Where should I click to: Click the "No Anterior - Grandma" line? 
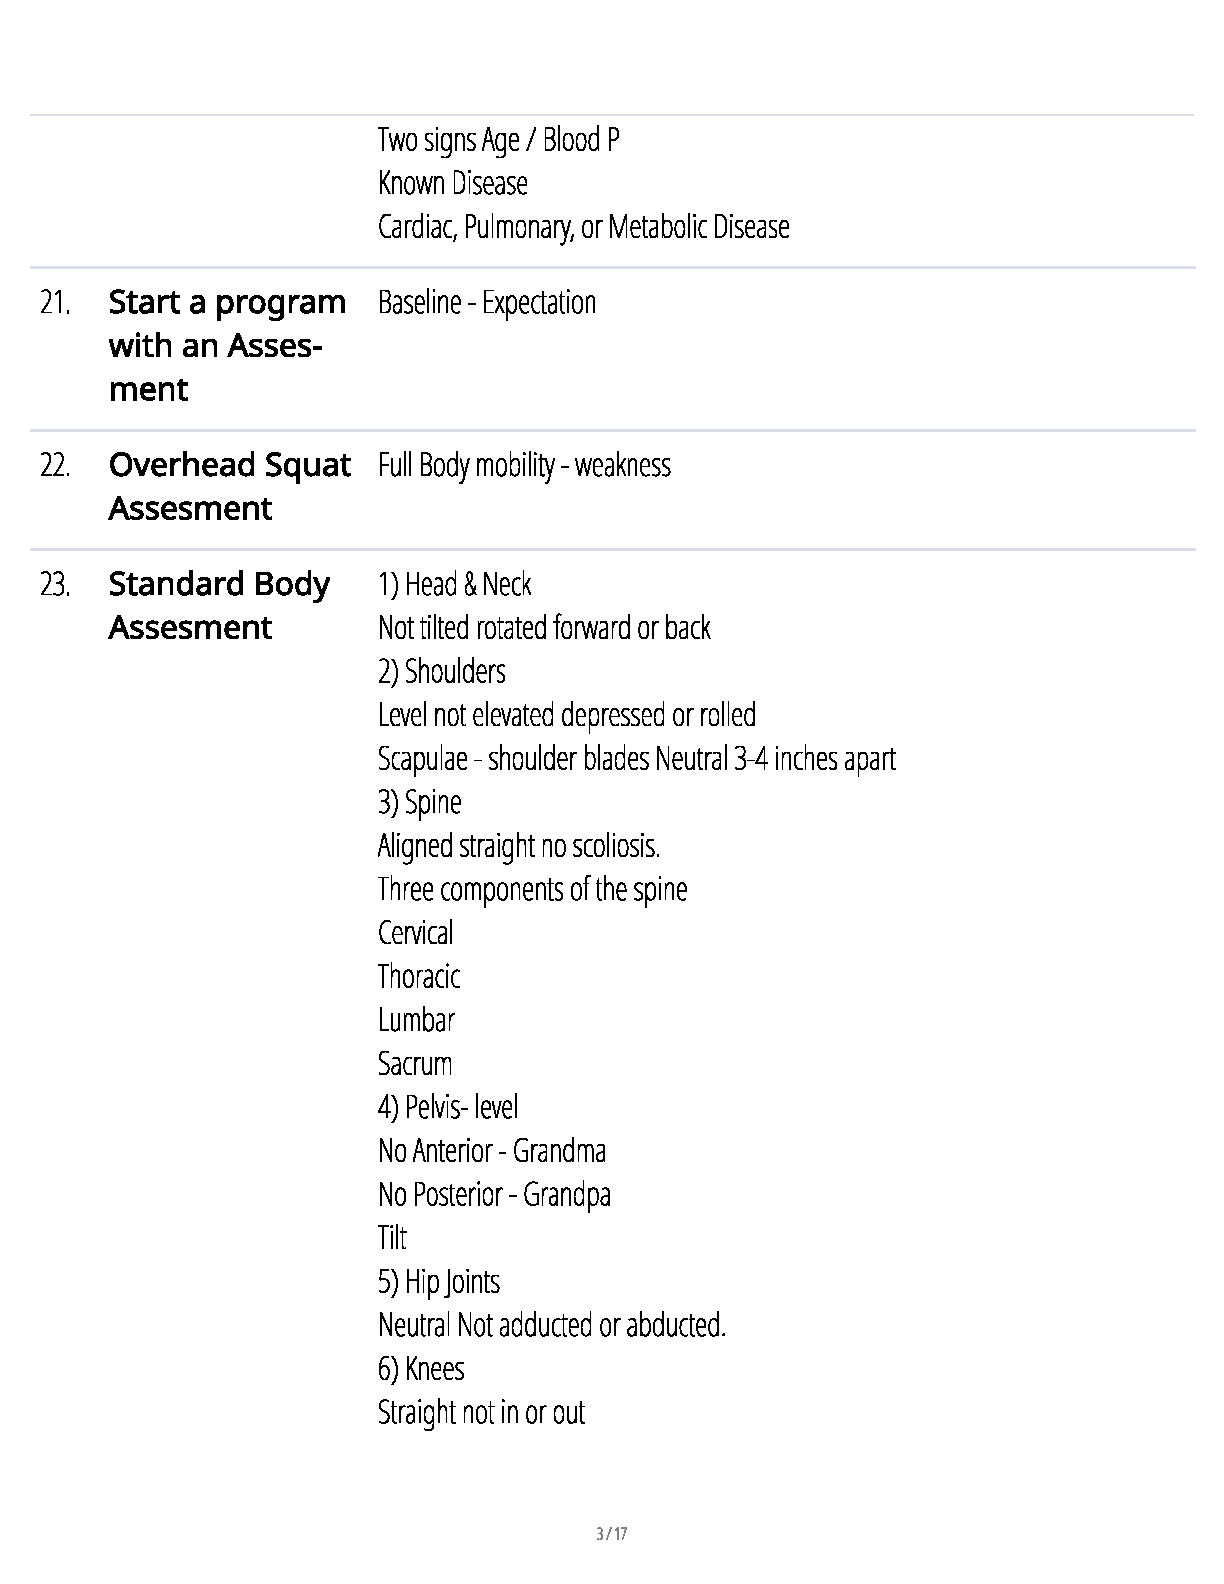pyautogui.click(x=491, y=1151)
